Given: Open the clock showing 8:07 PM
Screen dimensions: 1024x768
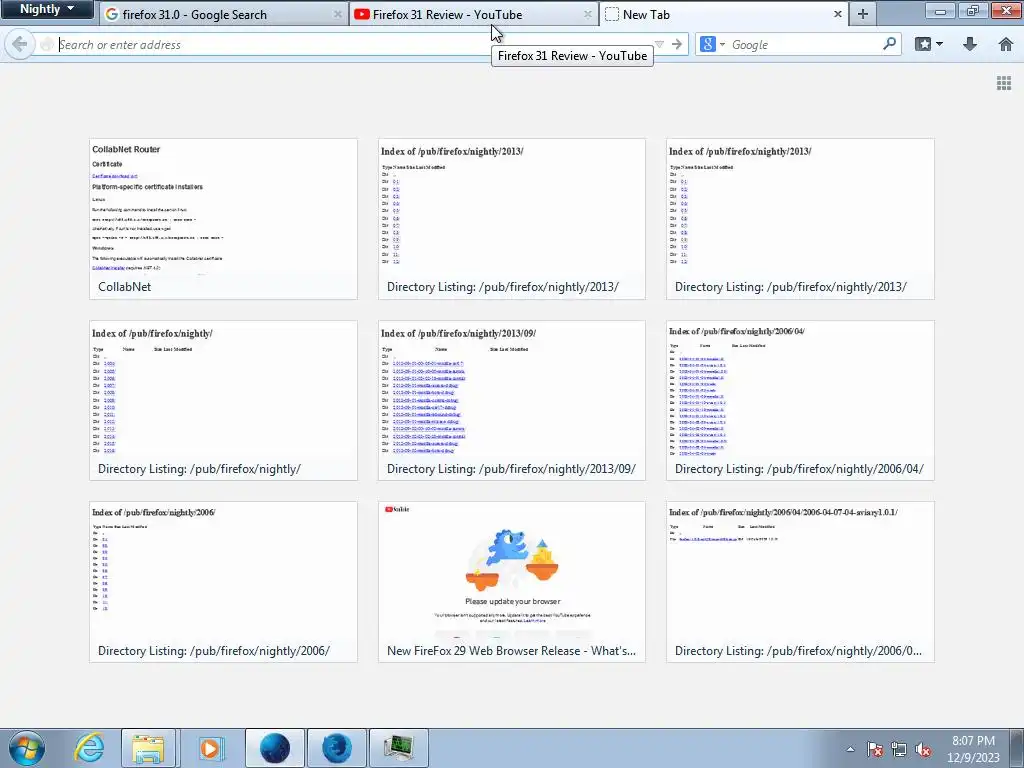Looking at the screenshot, I should click(973, 749).
